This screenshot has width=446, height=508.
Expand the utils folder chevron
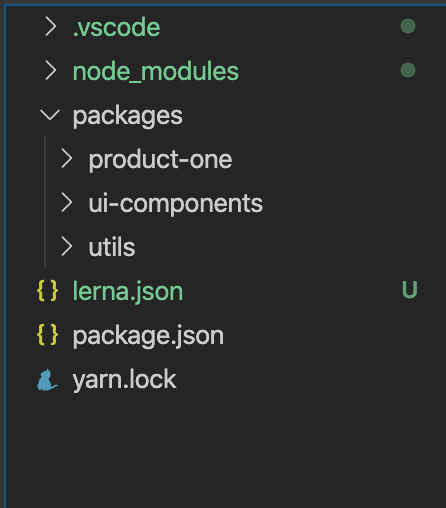pos(67,247)
